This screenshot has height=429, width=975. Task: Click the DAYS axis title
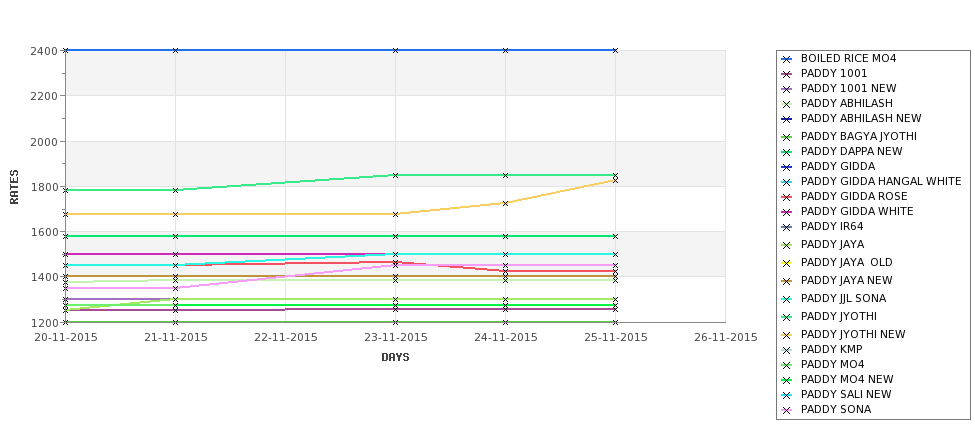tap(395, 358)
